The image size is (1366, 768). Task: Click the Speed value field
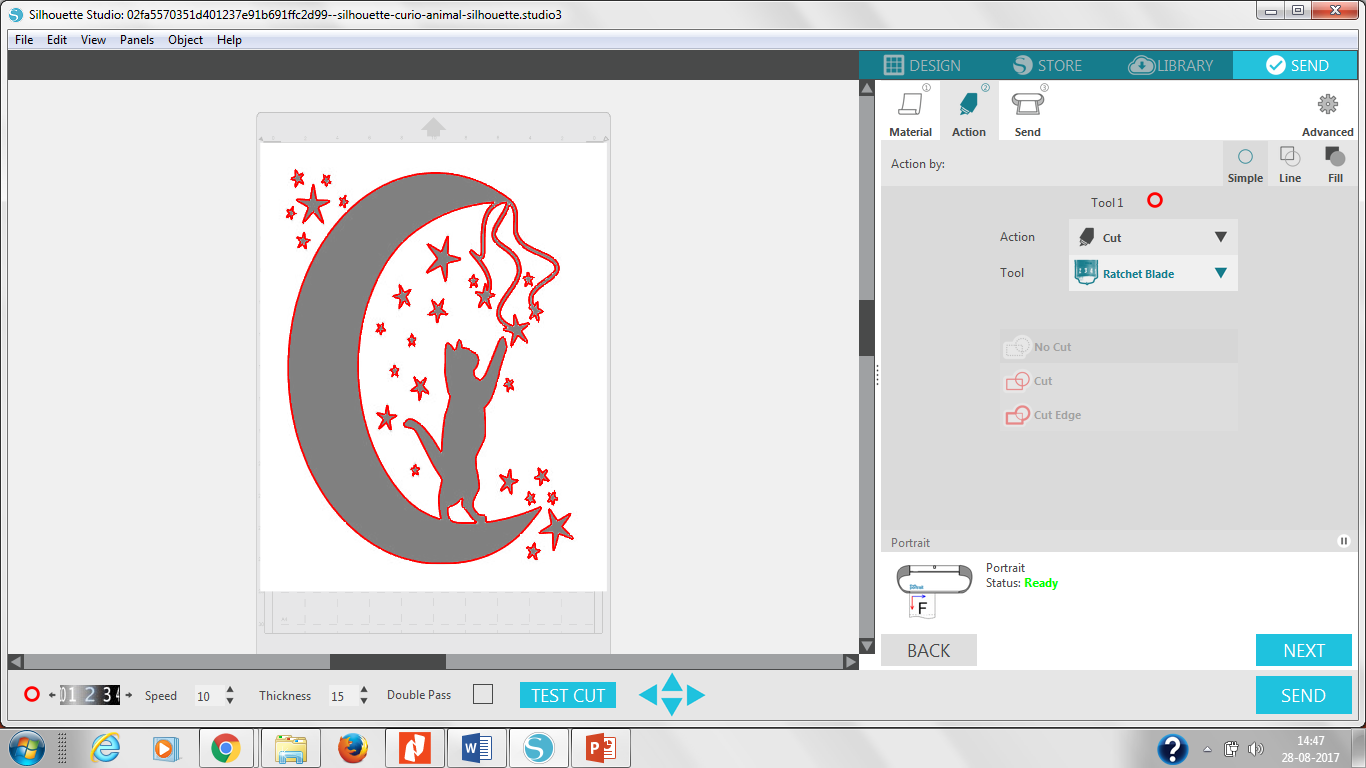208,696
